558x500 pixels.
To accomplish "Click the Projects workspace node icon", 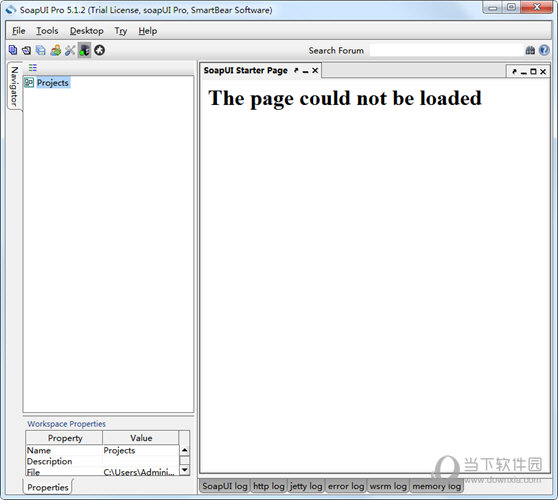I will (29, 83).
